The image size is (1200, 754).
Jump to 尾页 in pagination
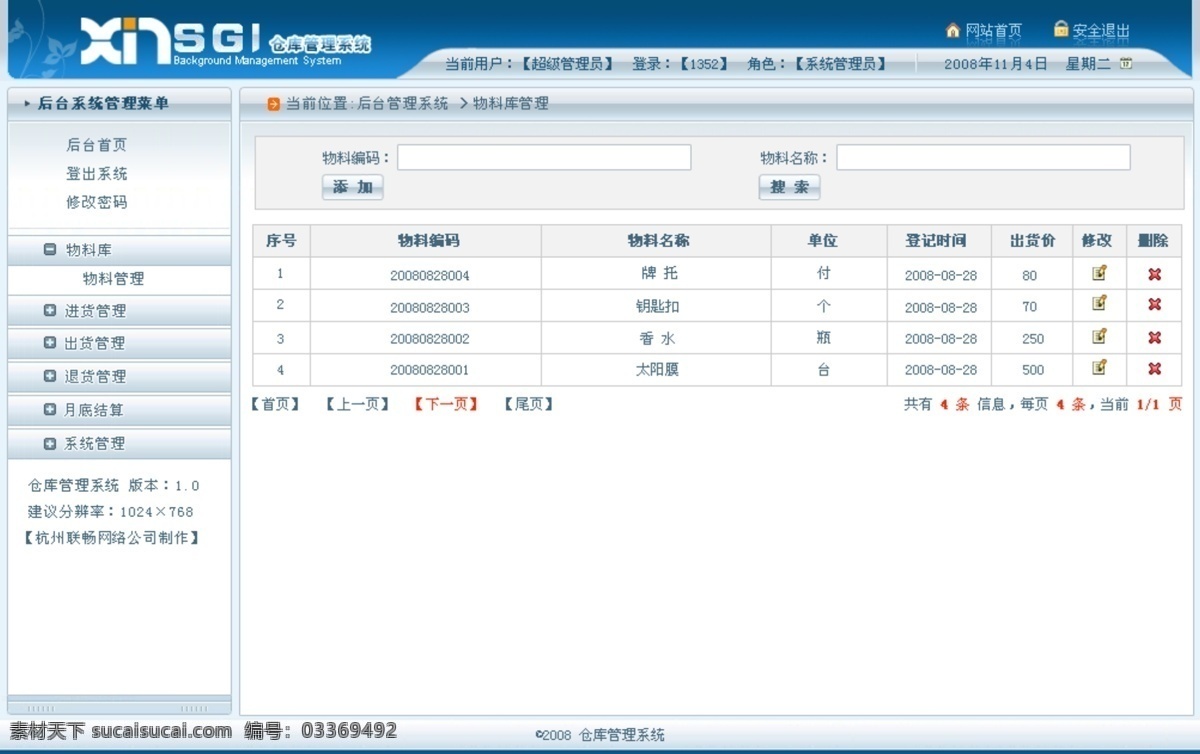pyautogui.click(x=528, y=404)
